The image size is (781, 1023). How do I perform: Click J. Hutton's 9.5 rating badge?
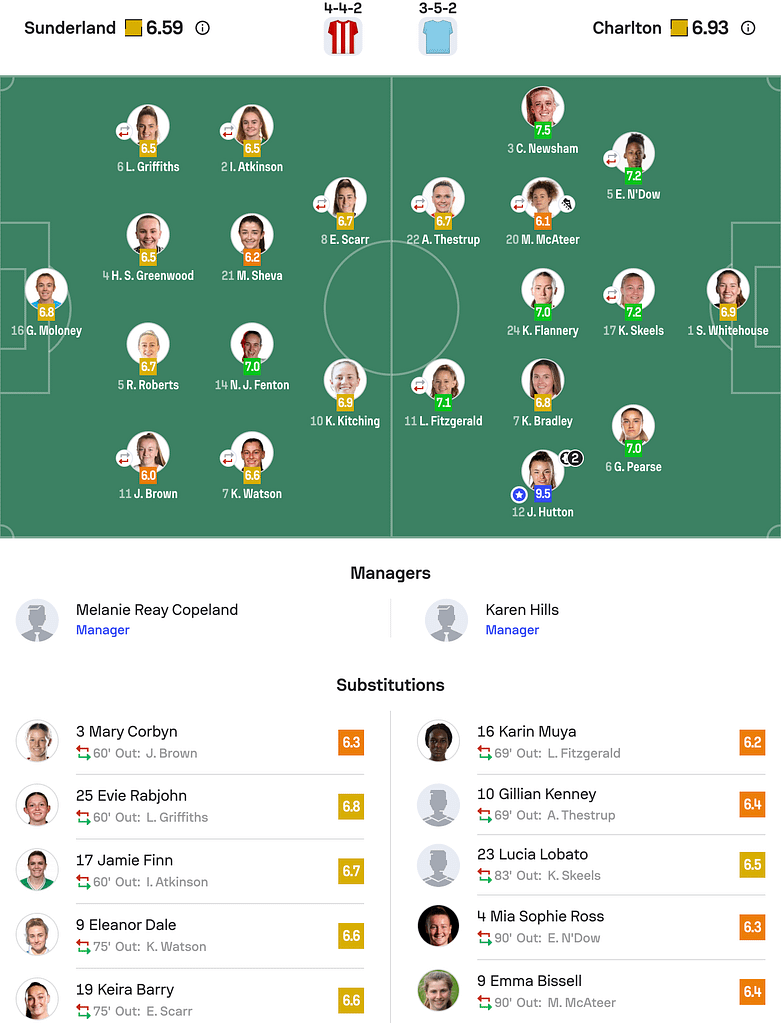tap(542, 493)
